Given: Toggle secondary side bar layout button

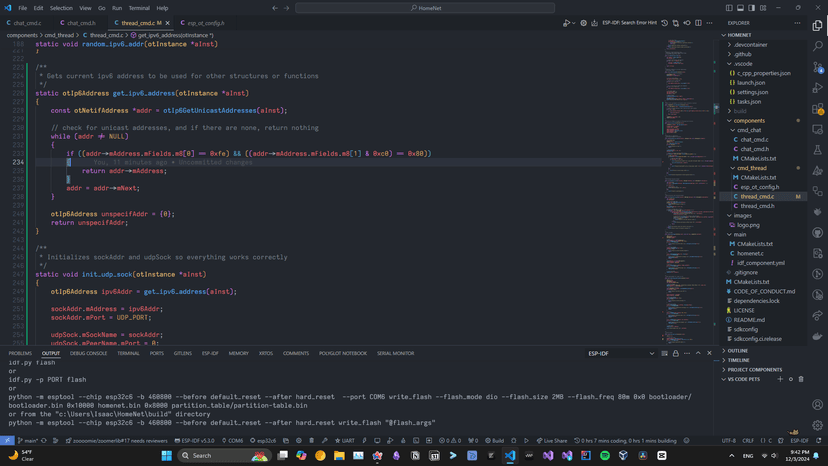Looking at the screenshot, I should tap(749, 8).
